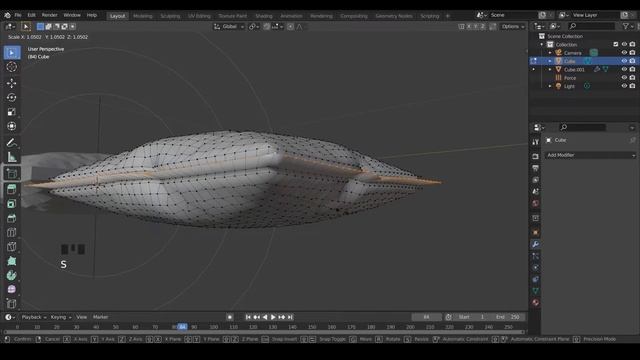Screen dimensions: 640x360
Task: Jump to the last frame
Action: (290, 317)
